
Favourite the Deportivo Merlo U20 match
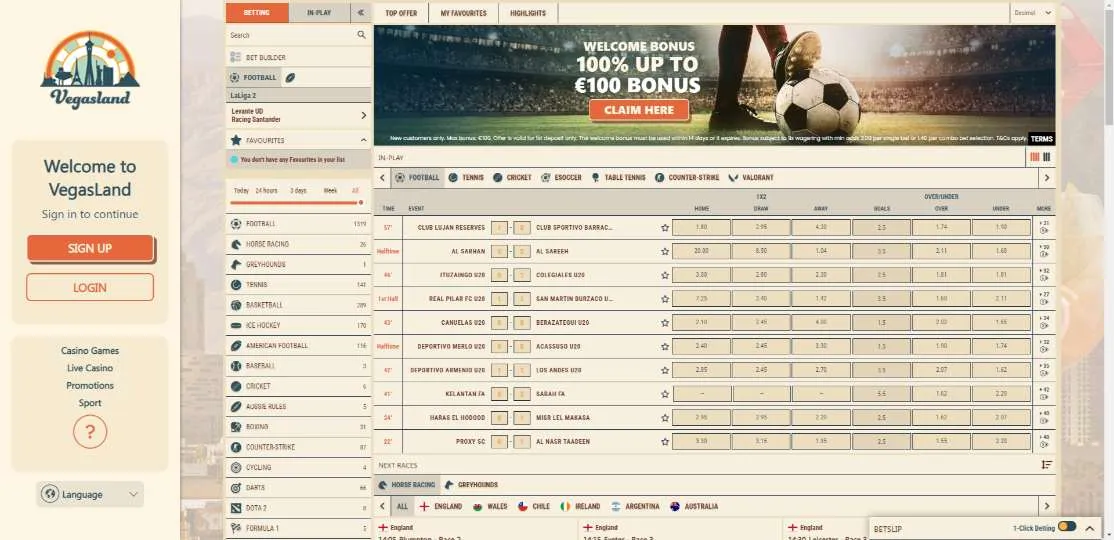665,347
